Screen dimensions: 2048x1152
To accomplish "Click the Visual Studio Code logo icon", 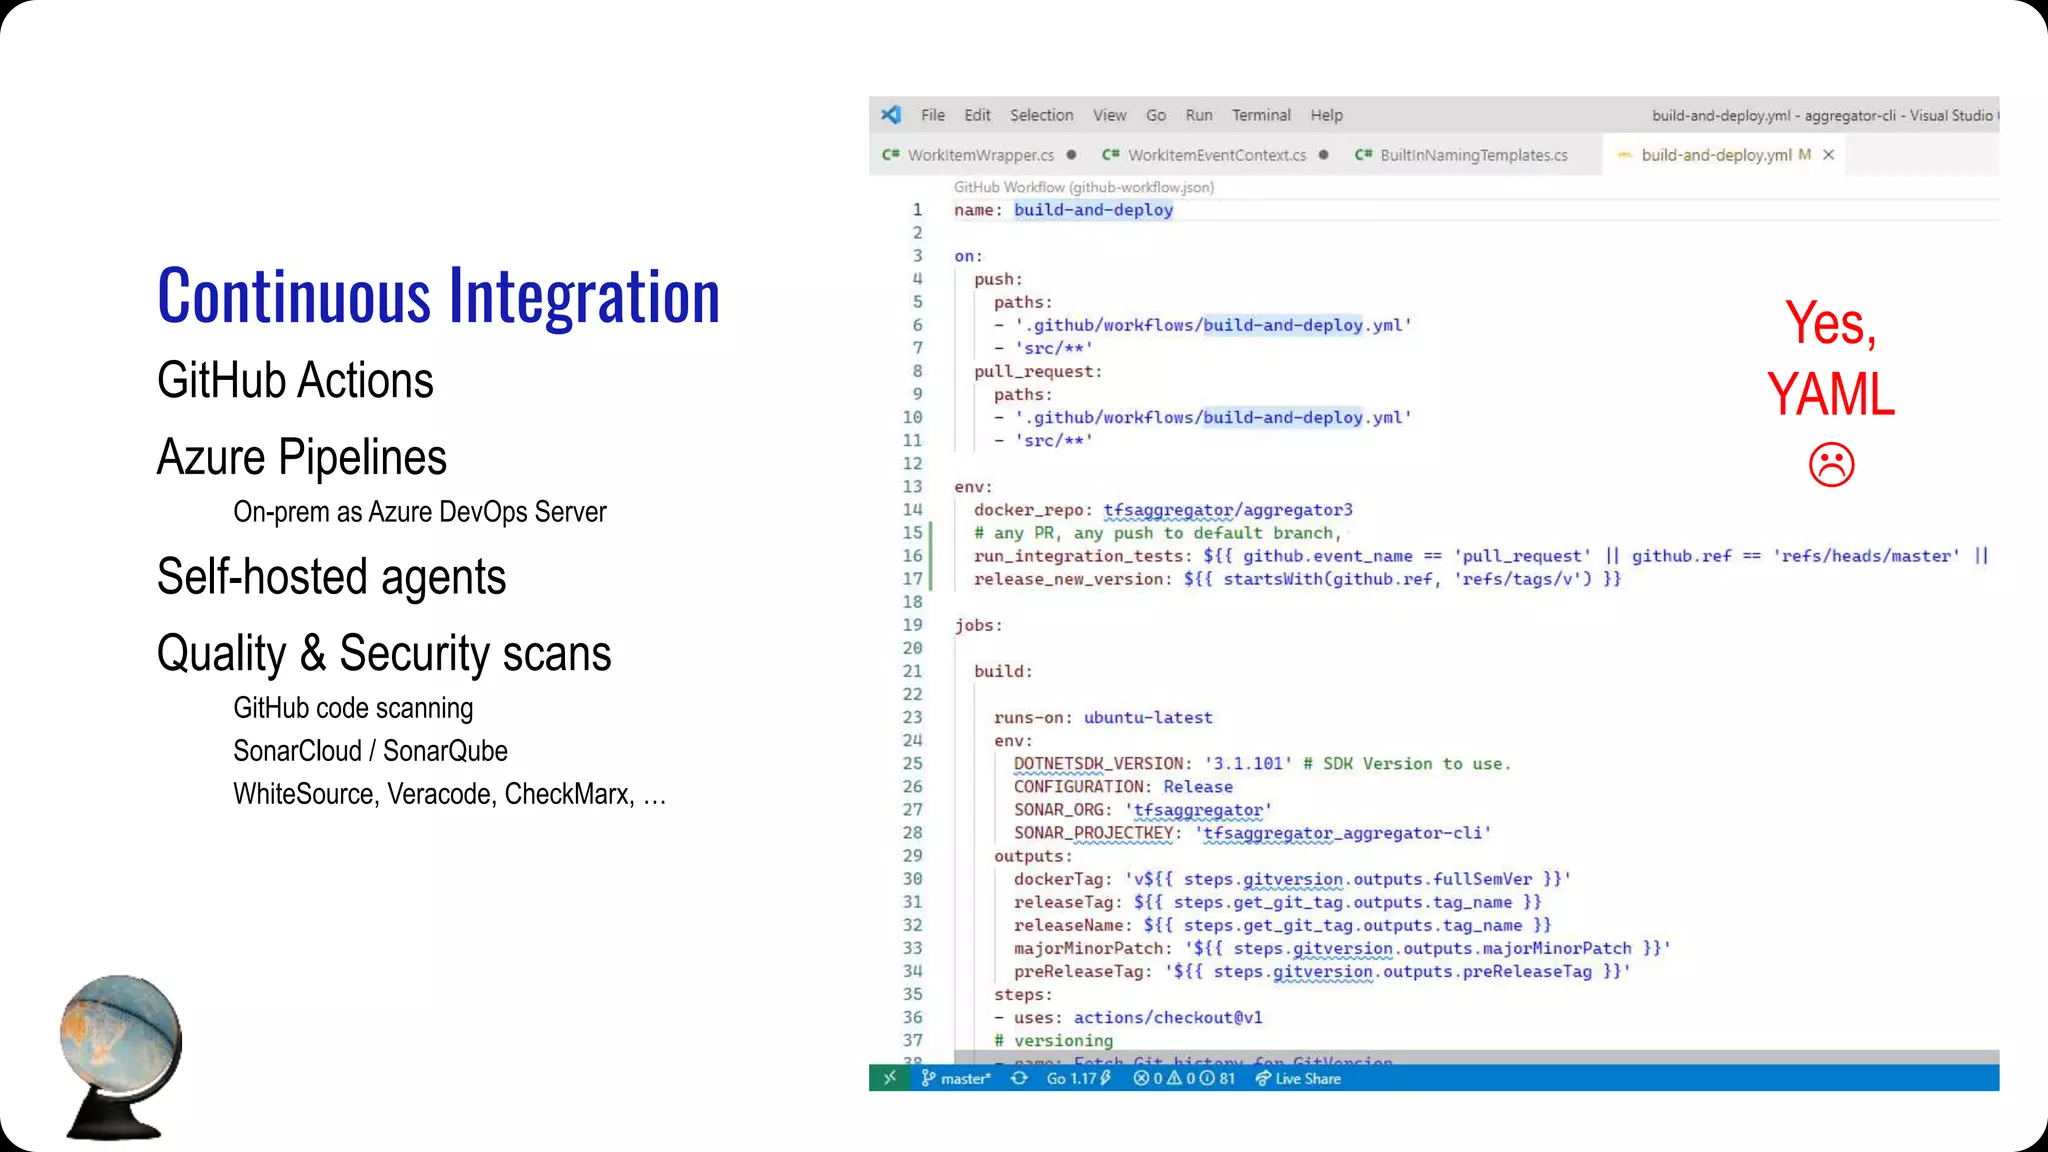I will point(891,115).
